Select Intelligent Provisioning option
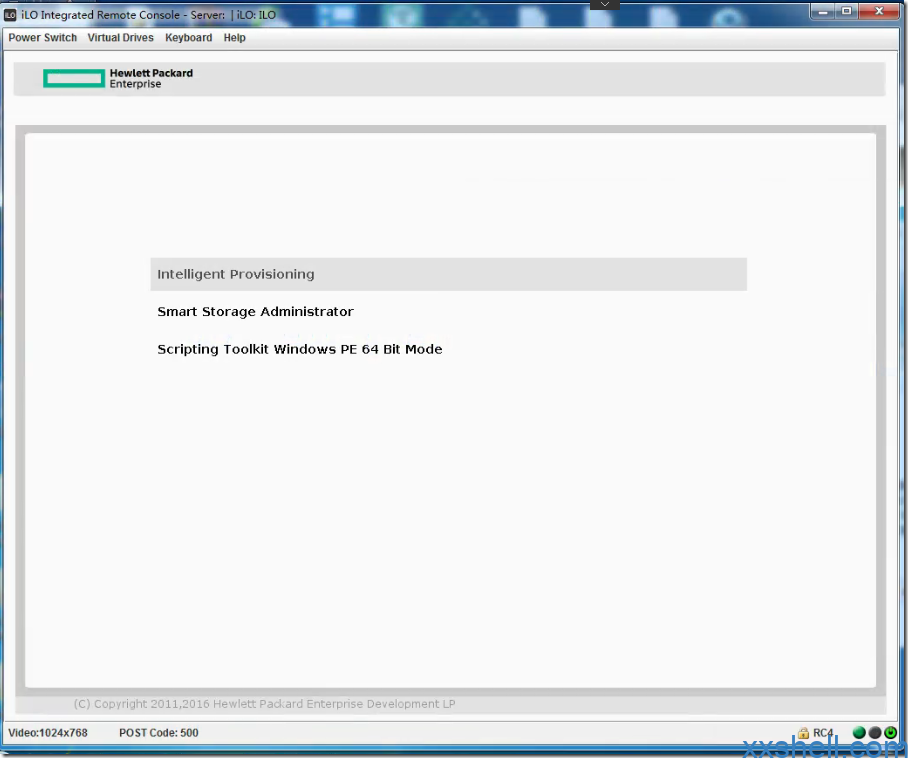908x758 pixels. 448,274
